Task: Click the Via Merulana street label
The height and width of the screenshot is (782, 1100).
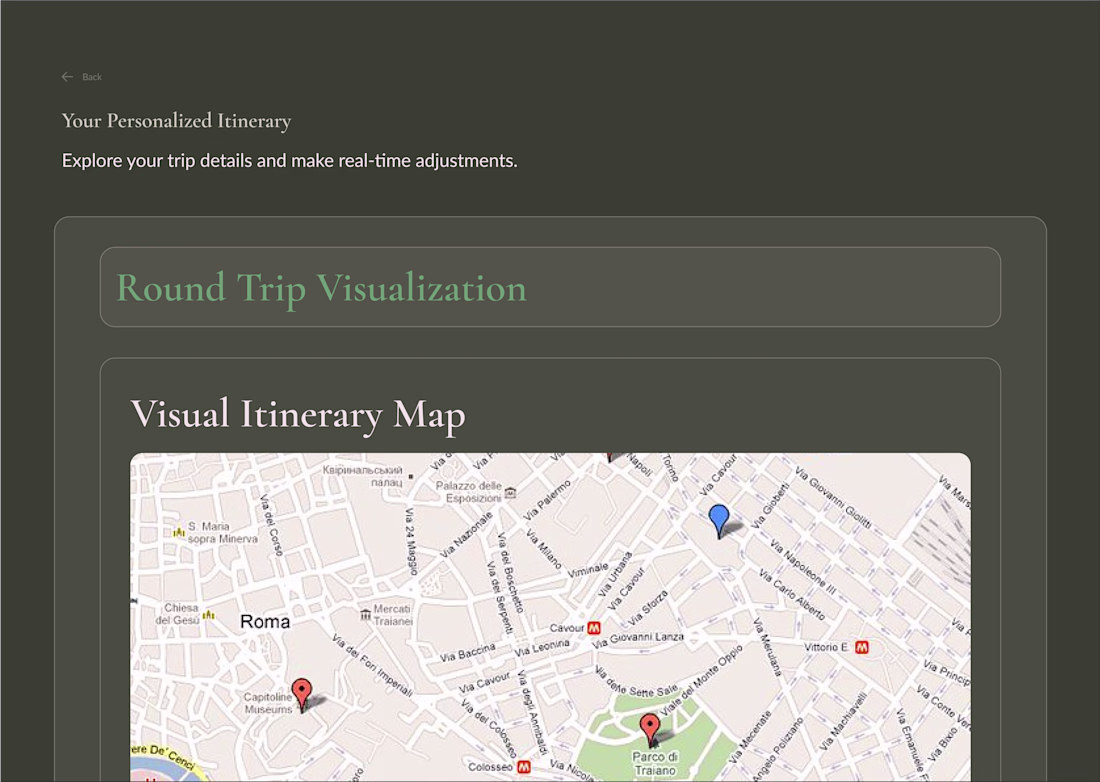Action: click(767, 647)
